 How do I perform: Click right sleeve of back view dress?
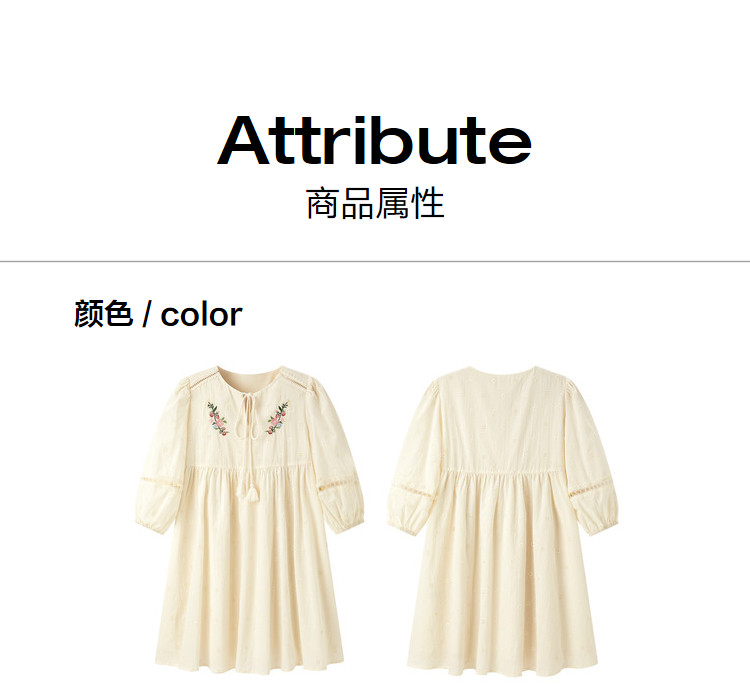(x=590, y=459)
